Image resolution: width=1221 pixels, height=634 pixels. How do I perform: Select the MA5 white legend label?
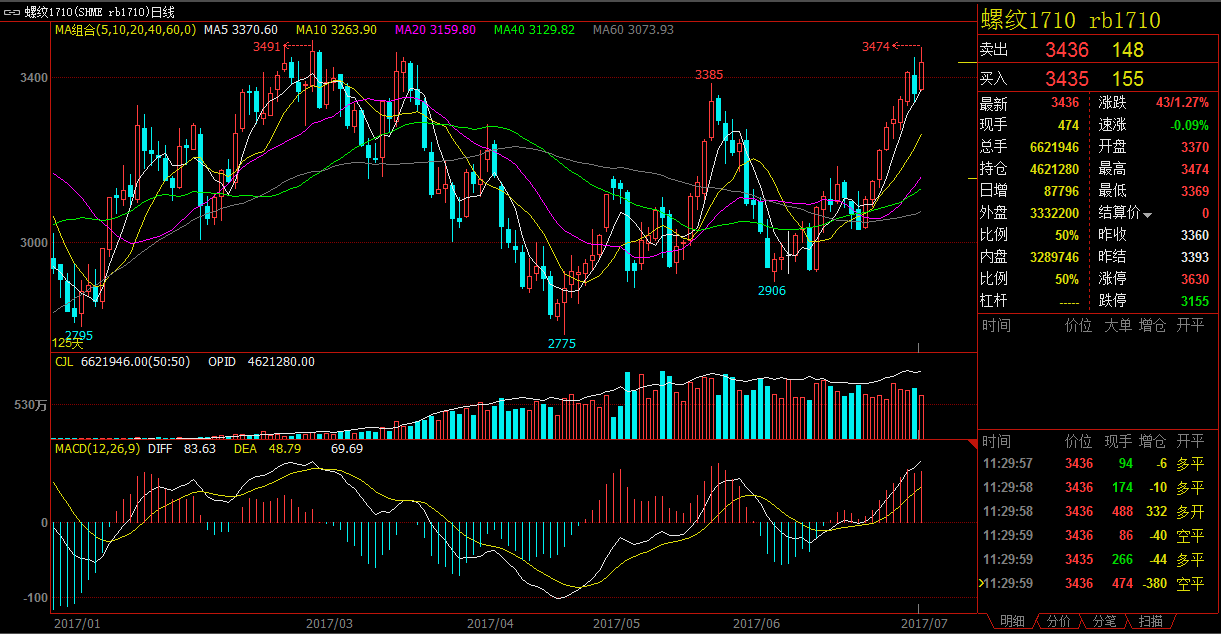point(240,30)
